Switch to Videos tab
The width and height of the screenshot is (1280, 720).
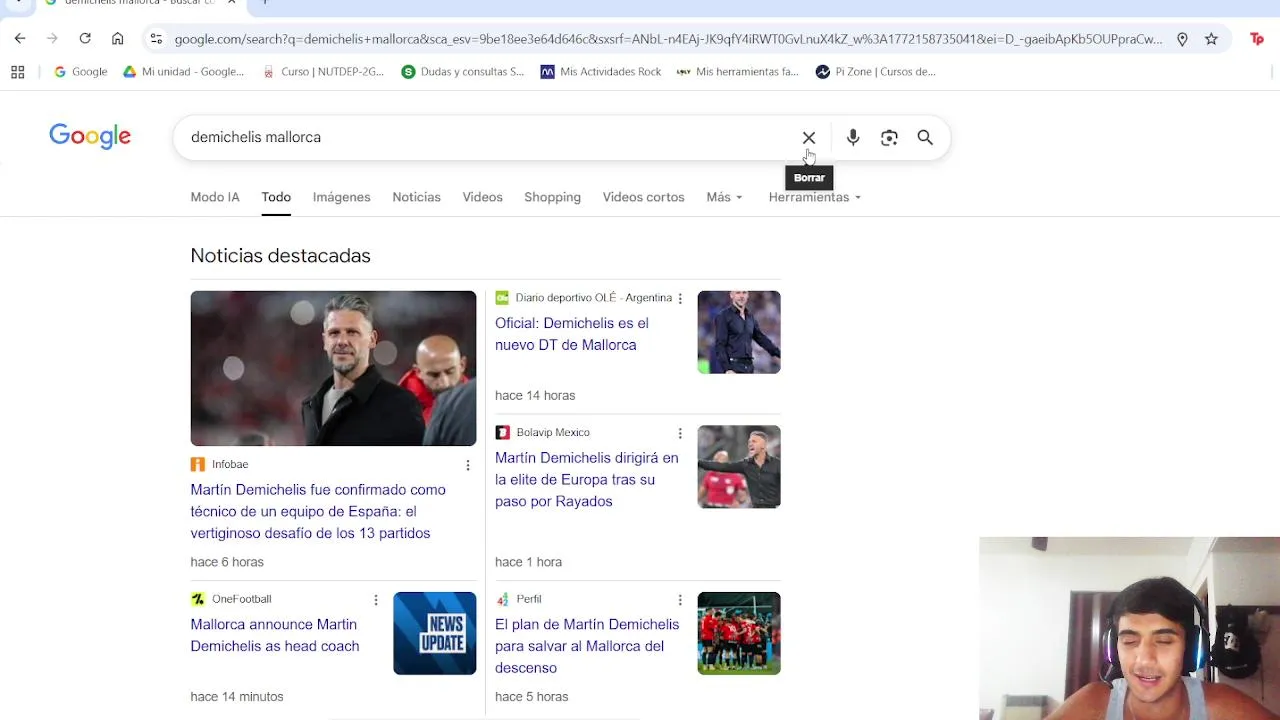point(482,197)
